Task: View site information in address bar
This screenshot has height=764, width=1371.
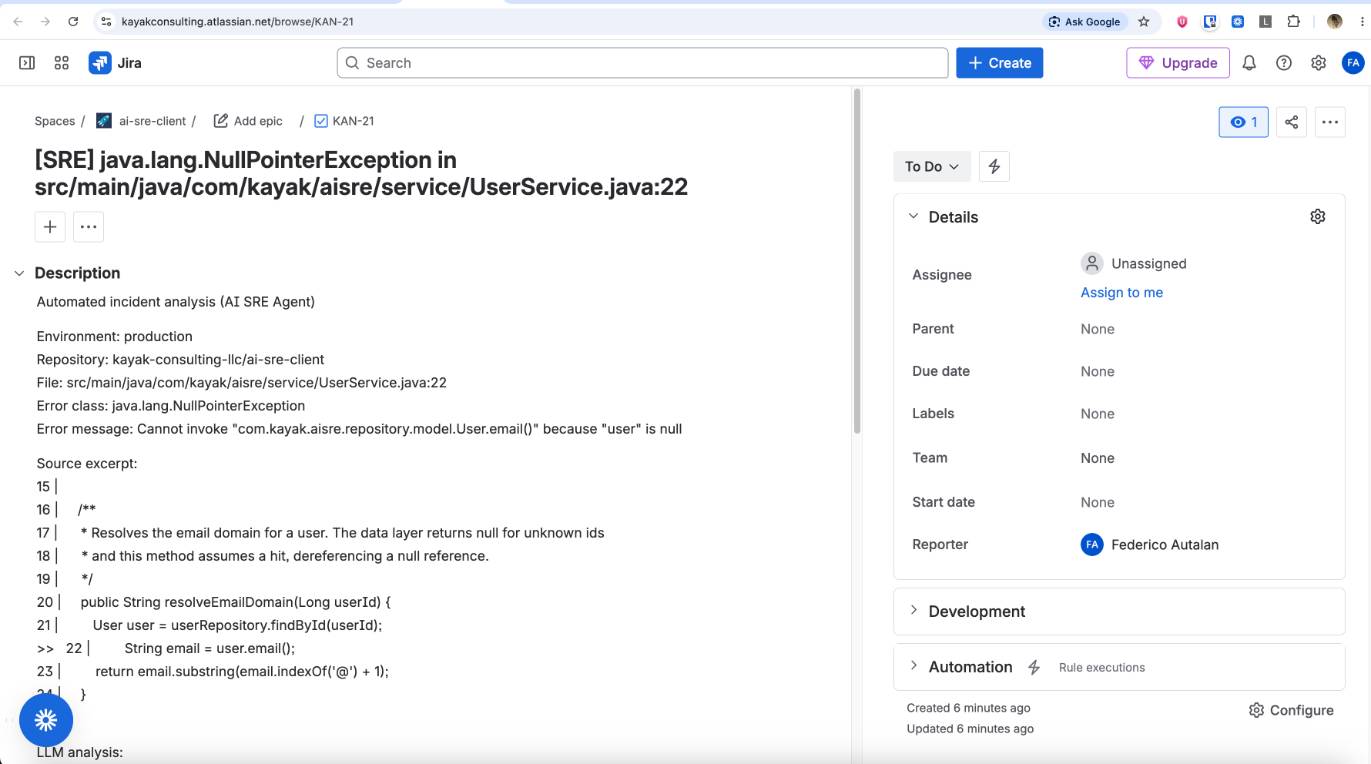Action: coord(106,21)
